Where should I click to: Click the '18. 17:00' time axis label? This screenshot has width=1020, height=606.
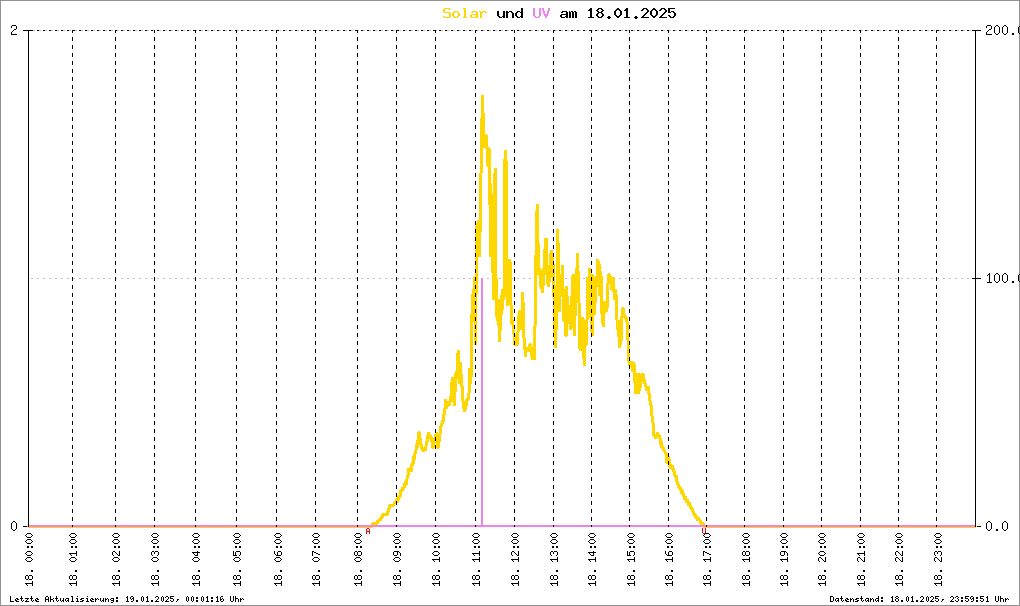tap(707, 560)
